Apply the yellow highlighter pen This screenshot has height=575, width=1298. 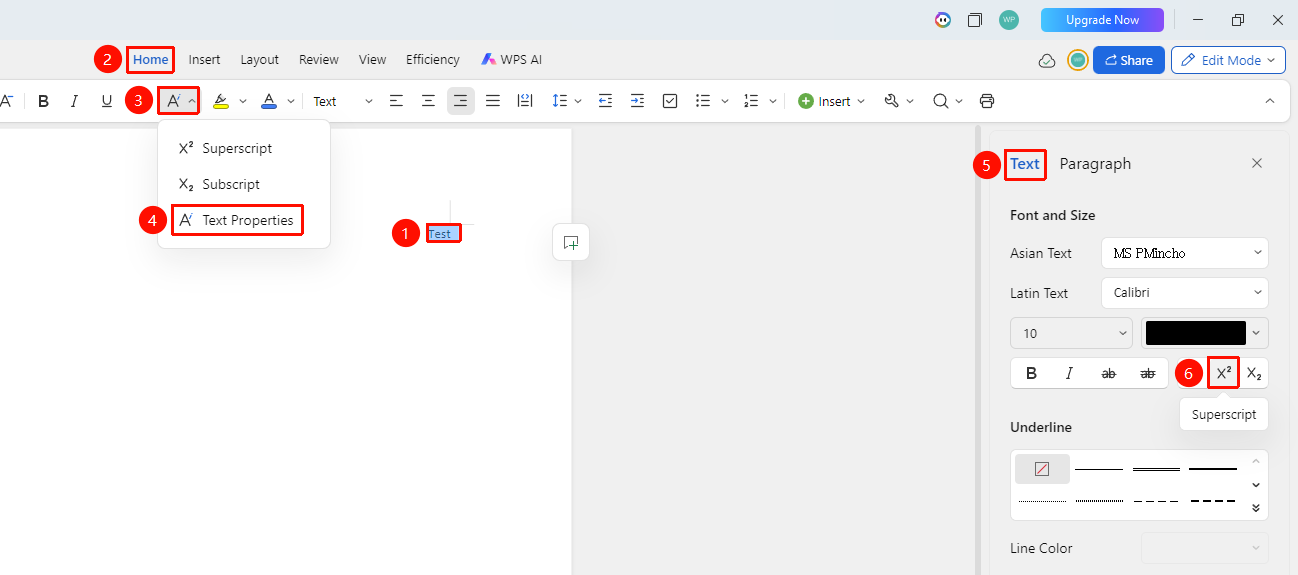[x=221, y=101]
